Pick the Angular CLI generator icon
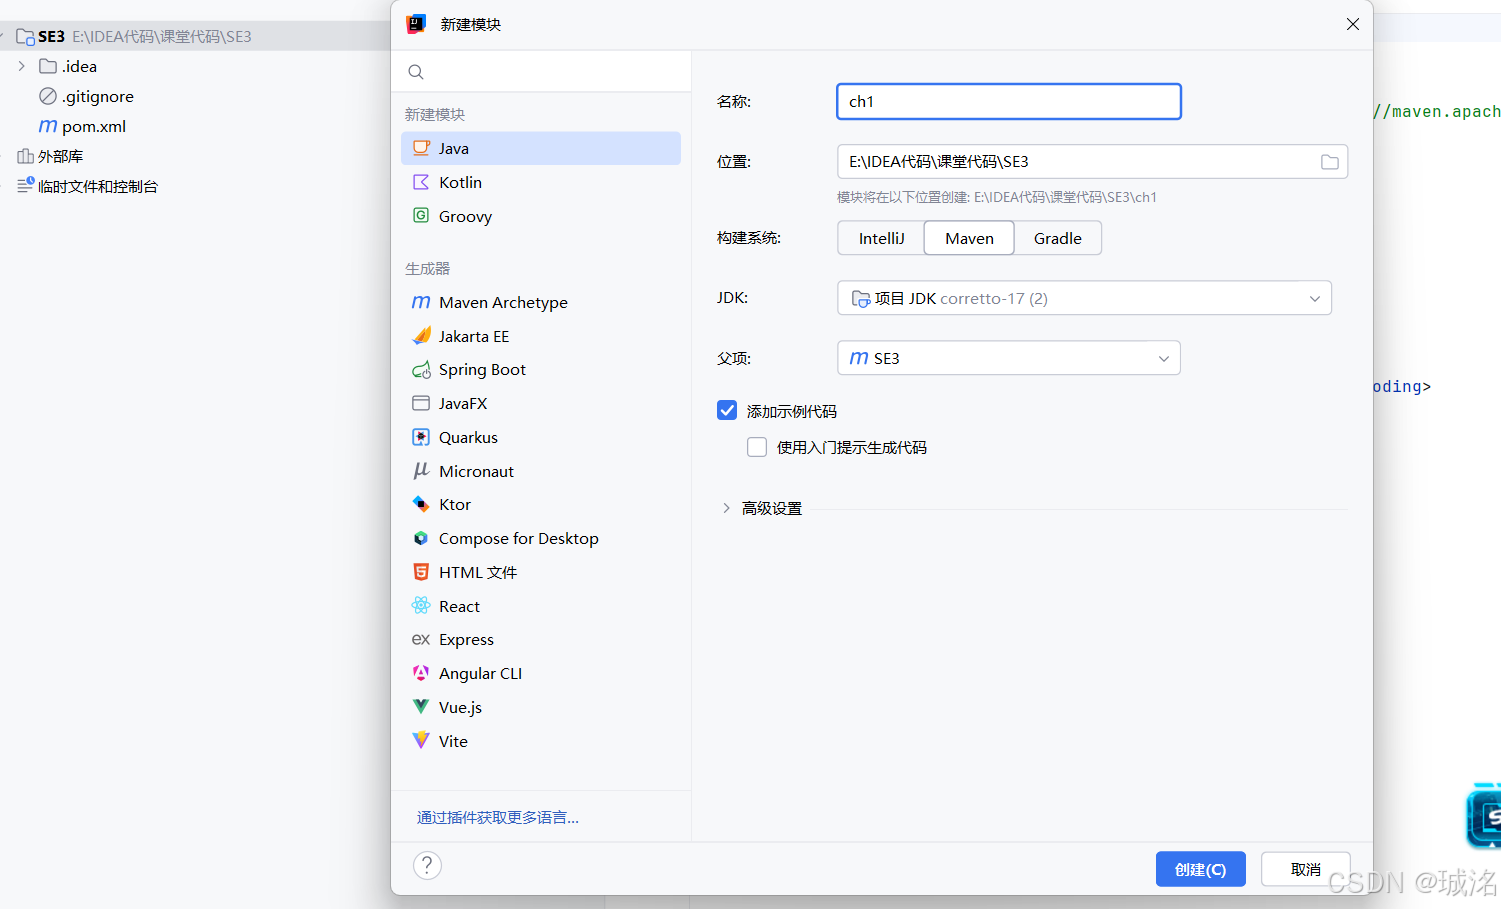Image resolution: width=1501 pixels, height=909 pixels. click(x=421, y=673)
